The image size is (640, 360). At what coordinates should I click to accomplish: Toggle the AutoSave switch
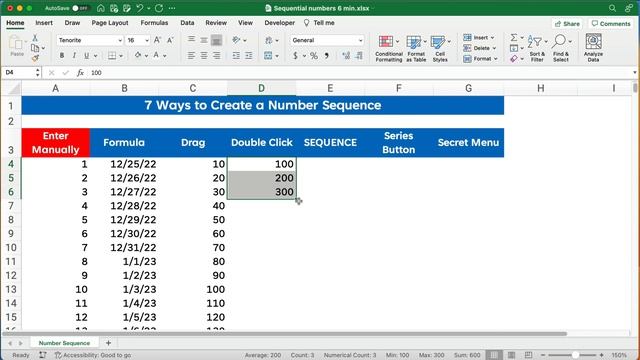point(80,8)
